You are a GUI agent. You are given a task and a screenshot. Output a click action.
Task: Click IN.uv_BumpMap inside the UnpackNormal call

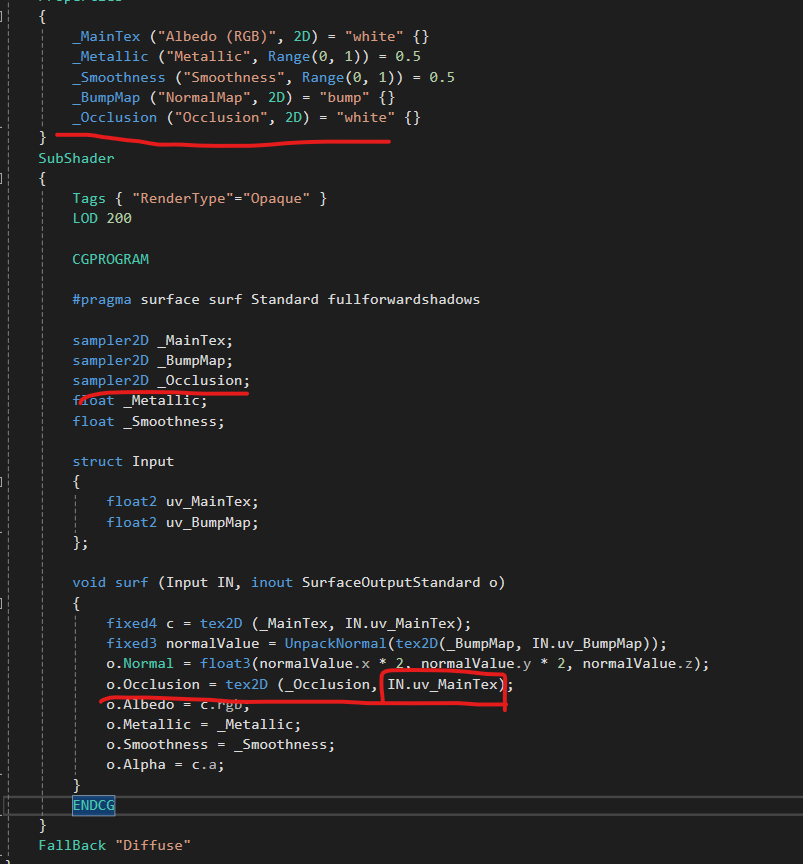click(587, 644)
